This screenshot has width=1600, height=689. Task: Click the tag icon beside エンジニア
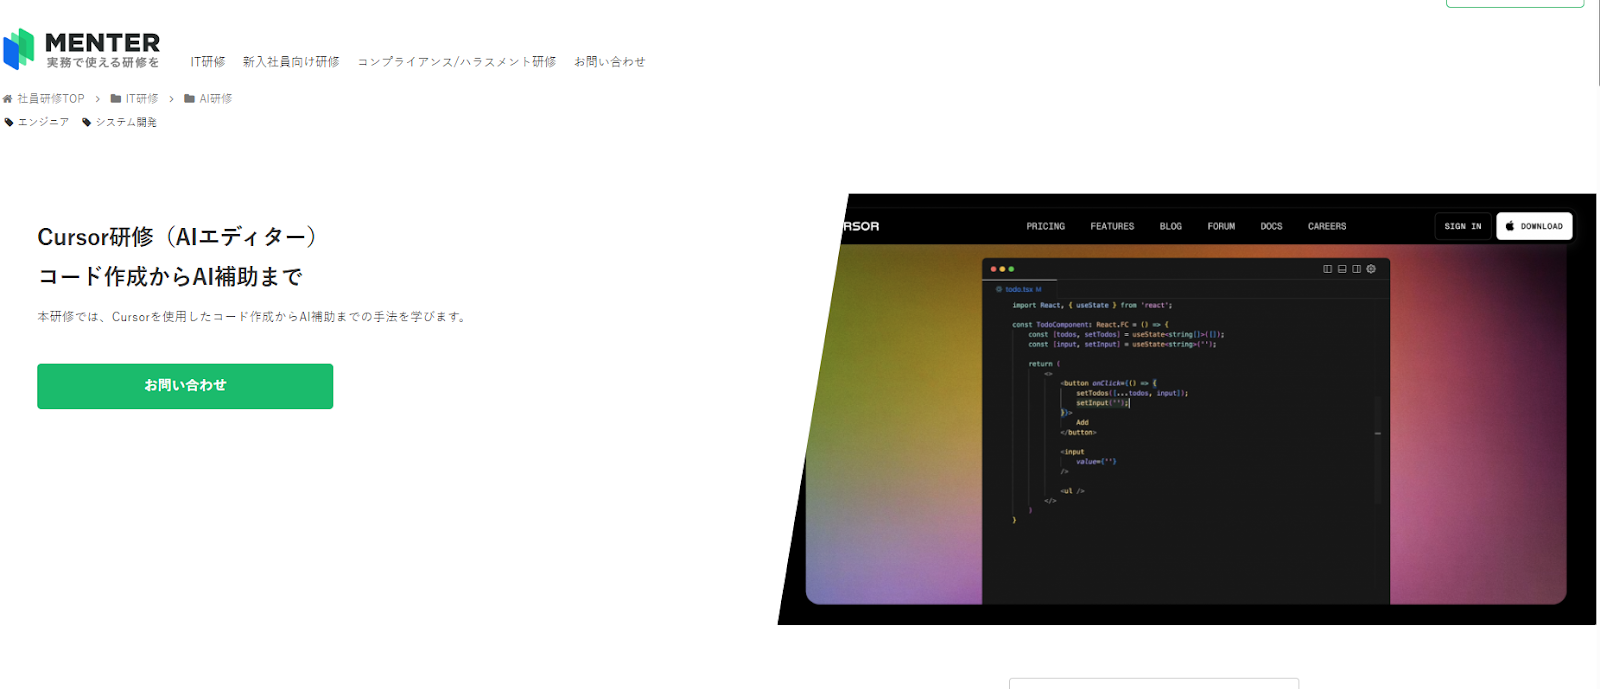click(x=9, y=122)
